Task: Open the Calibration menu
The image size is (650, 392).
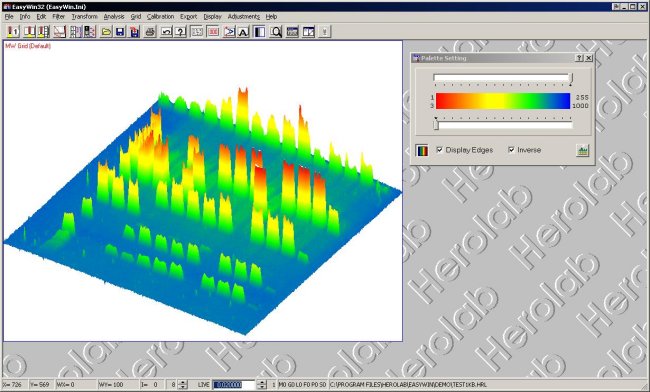Action: pos(160,17)
